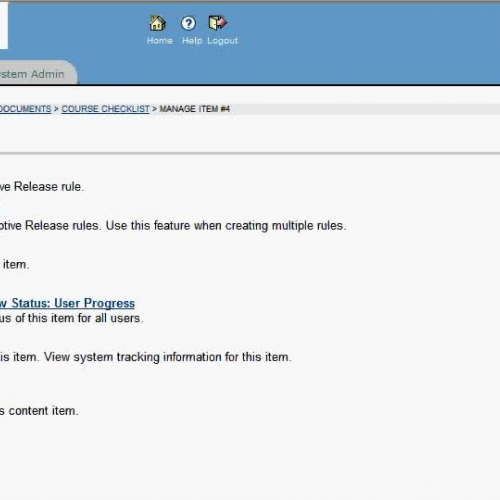Click the Home text label
500x500 pixels.
tap(160, 41)
